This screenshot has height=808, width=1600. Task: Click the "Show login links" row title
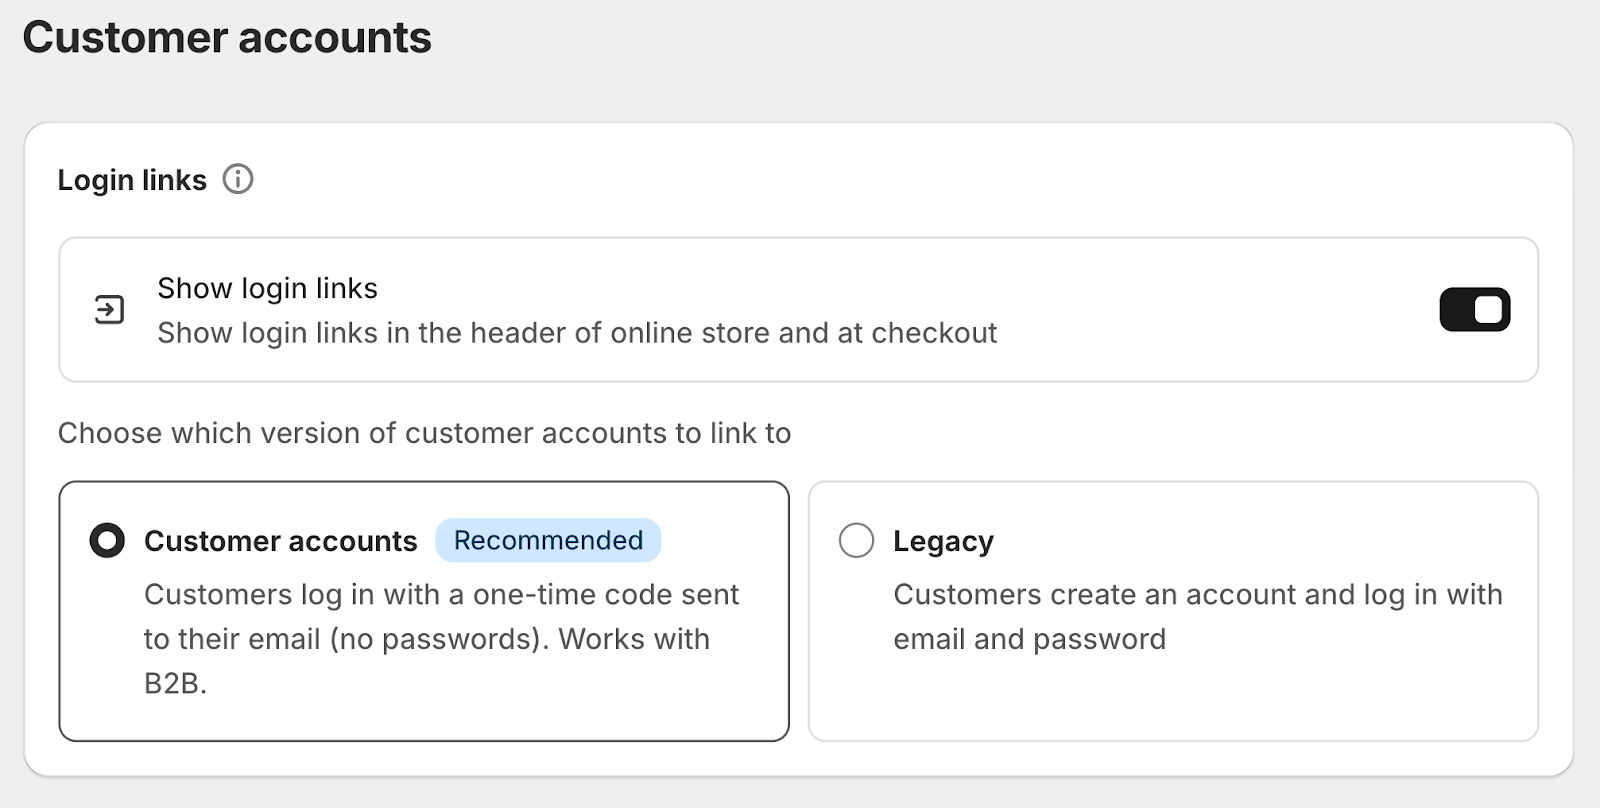click(267, 288)
